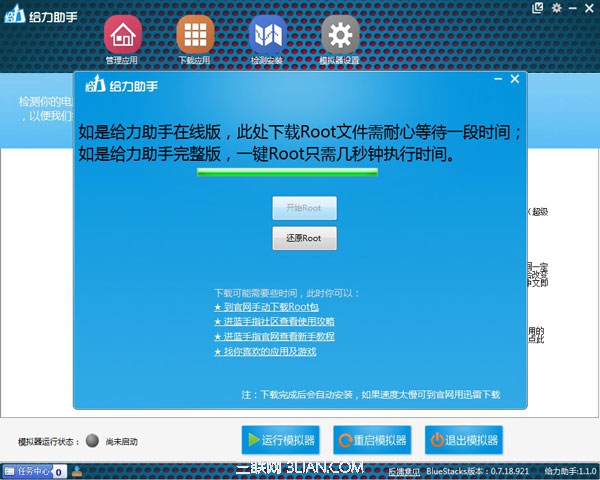600x480 pixels.
Task: Close the 给力助手 Root dialog
Action: 515,79
